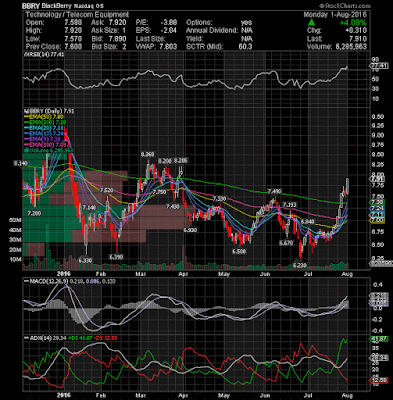Click the Chg value +0.310
Viewport: 393px width, 400px height.
(x=356, y=31)
